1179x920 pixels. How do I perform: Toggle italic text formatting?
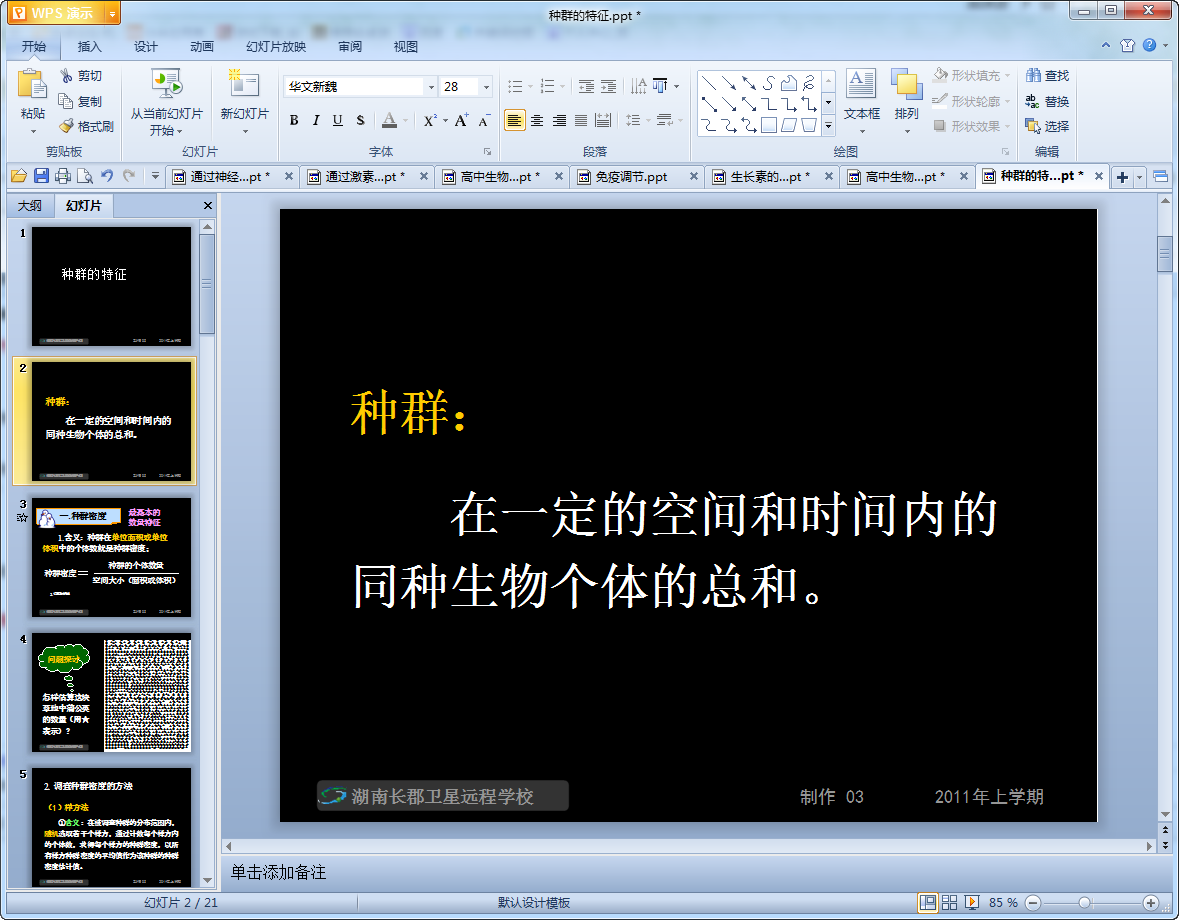pos(316,120)
